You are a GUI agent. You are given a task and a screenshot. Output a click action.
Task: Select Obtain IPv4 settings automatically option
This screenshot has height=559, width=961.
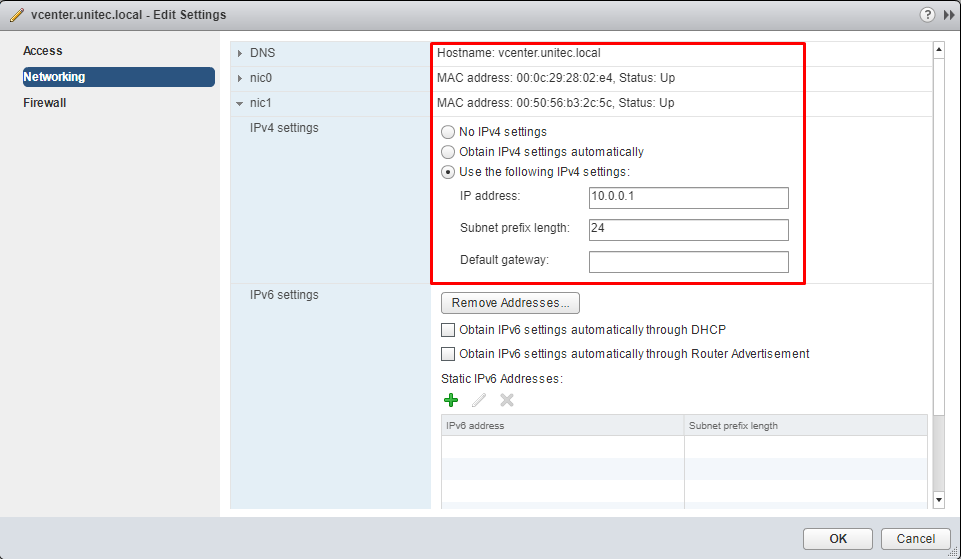click(x=448, y=152)
